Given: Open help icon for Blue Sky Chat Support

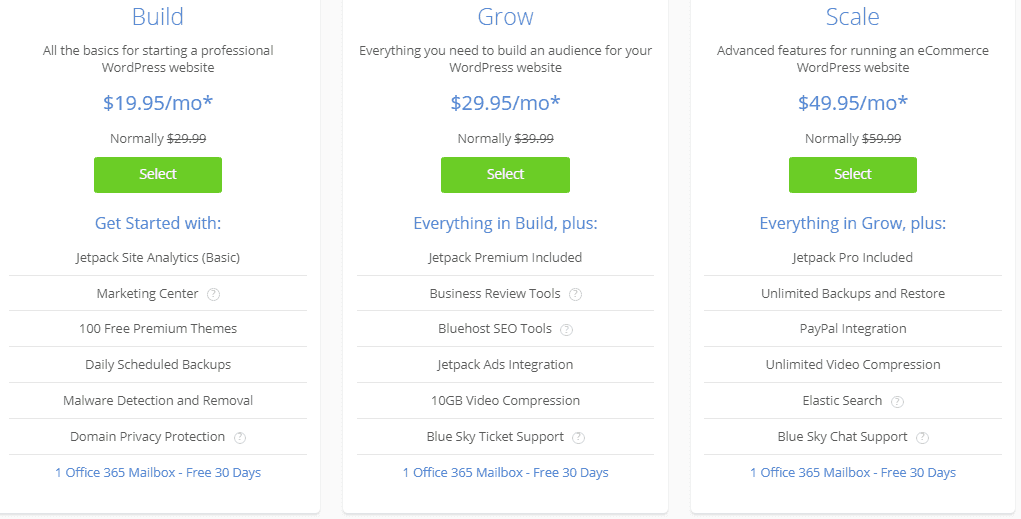Looking at the screenshot, I should pyautogui.click(x=922, y=437).
